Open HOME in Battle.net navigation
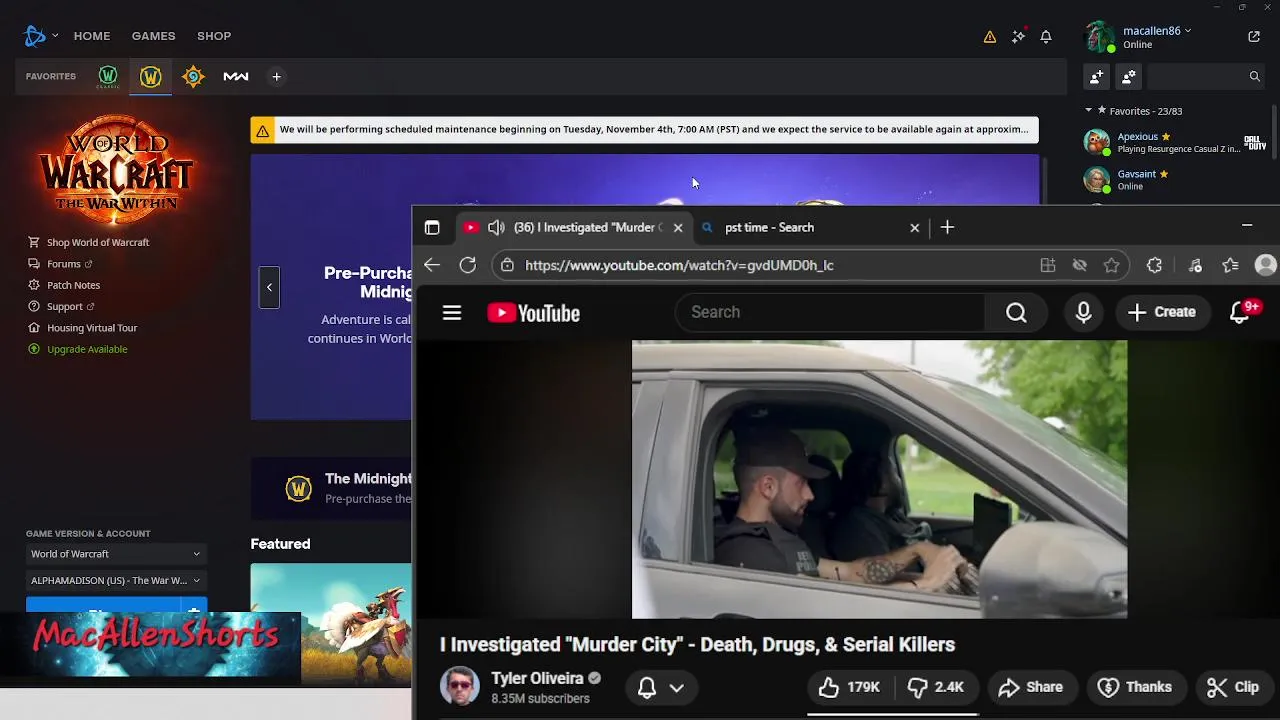 pos(92,36)
